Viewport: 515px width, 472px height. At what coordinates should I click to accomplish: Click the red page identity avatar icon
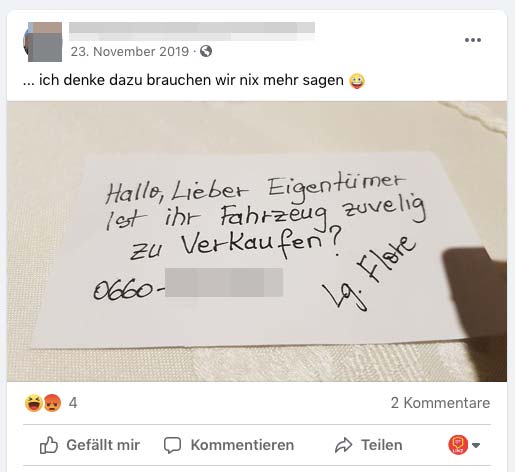click(458, 445)
